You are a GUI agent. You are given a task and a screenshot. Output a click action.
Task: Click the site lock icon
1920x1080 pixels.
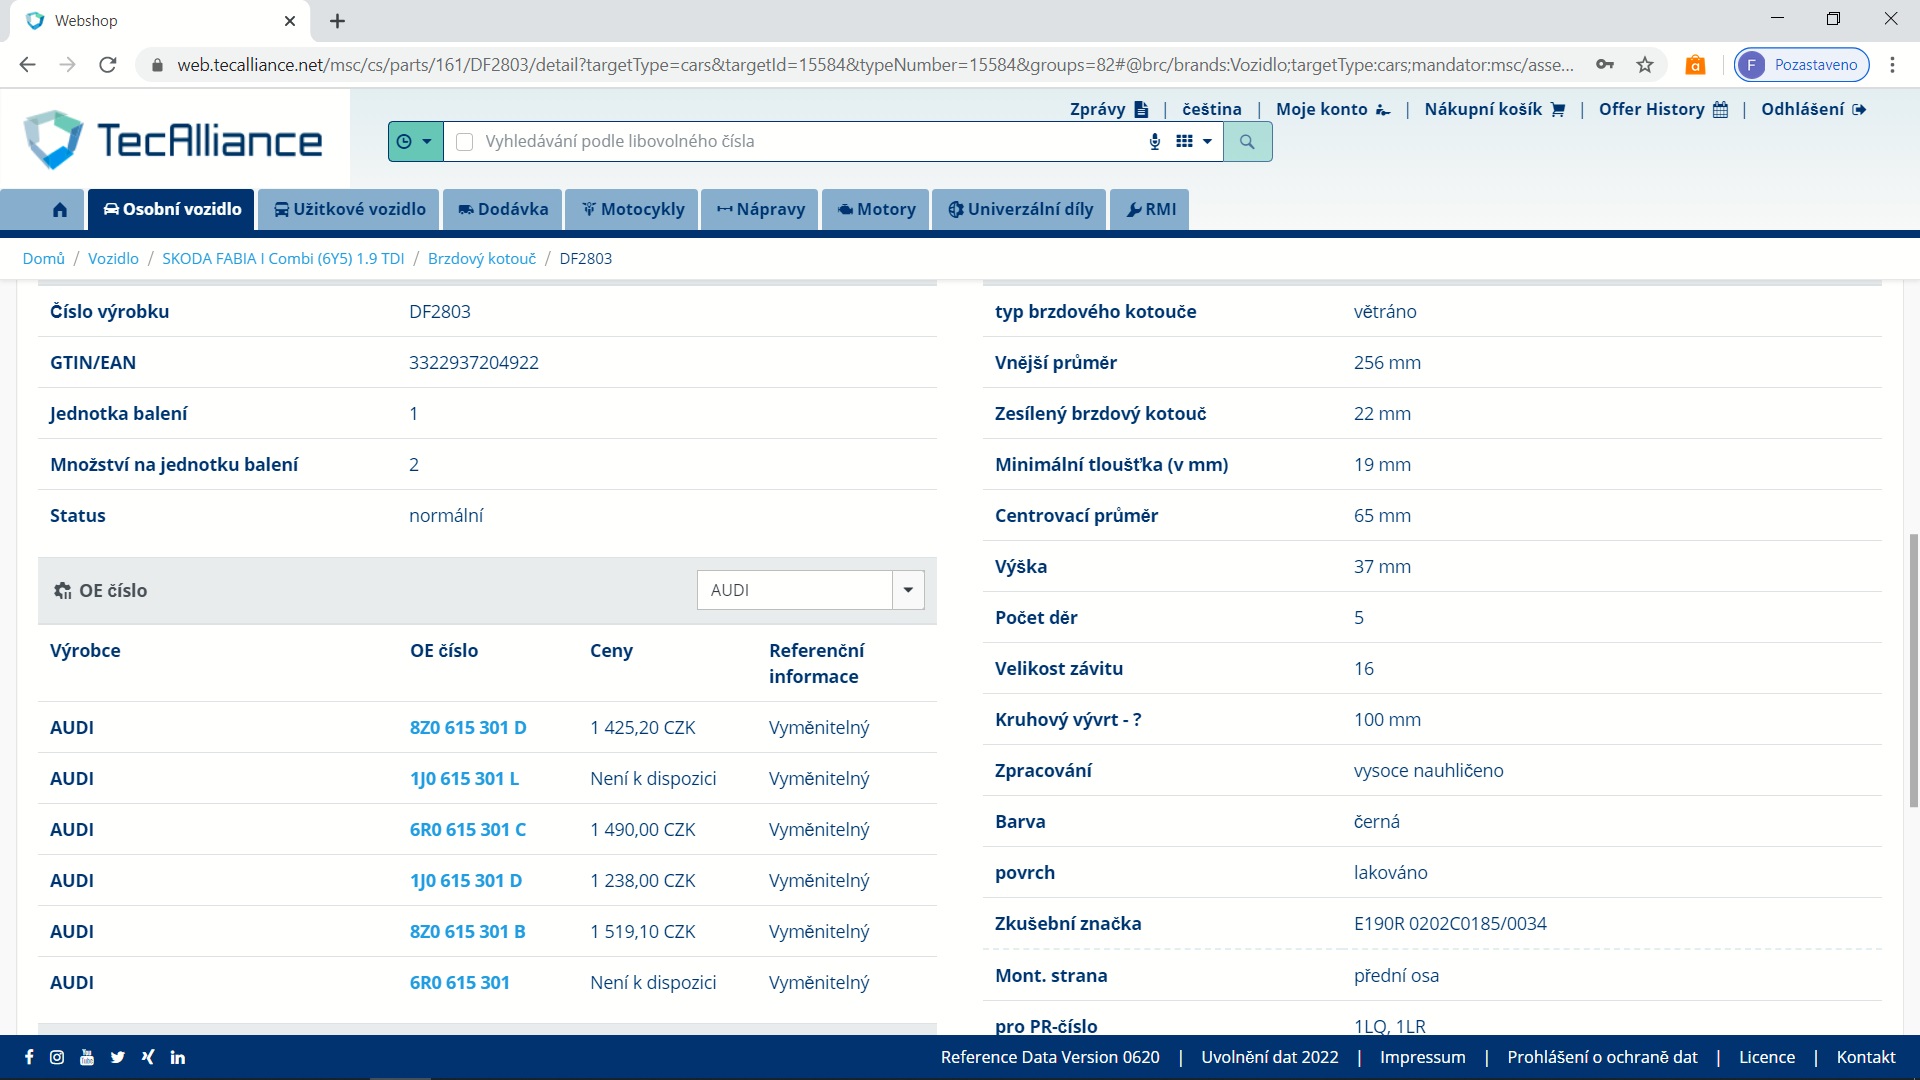(157, 65)
